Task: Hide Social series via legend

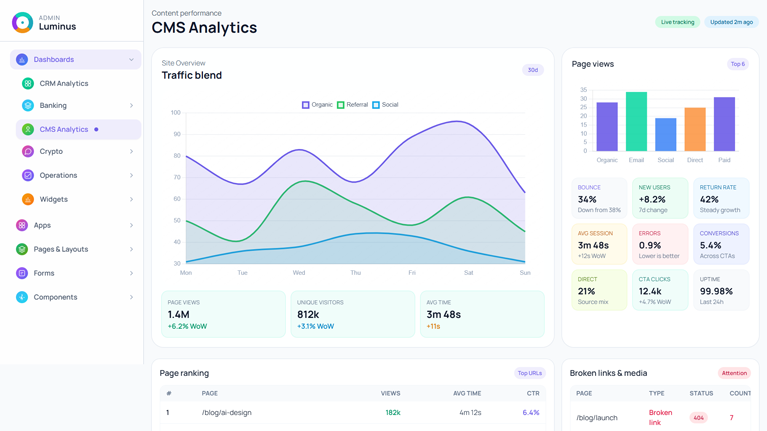Action: point(385,105)
